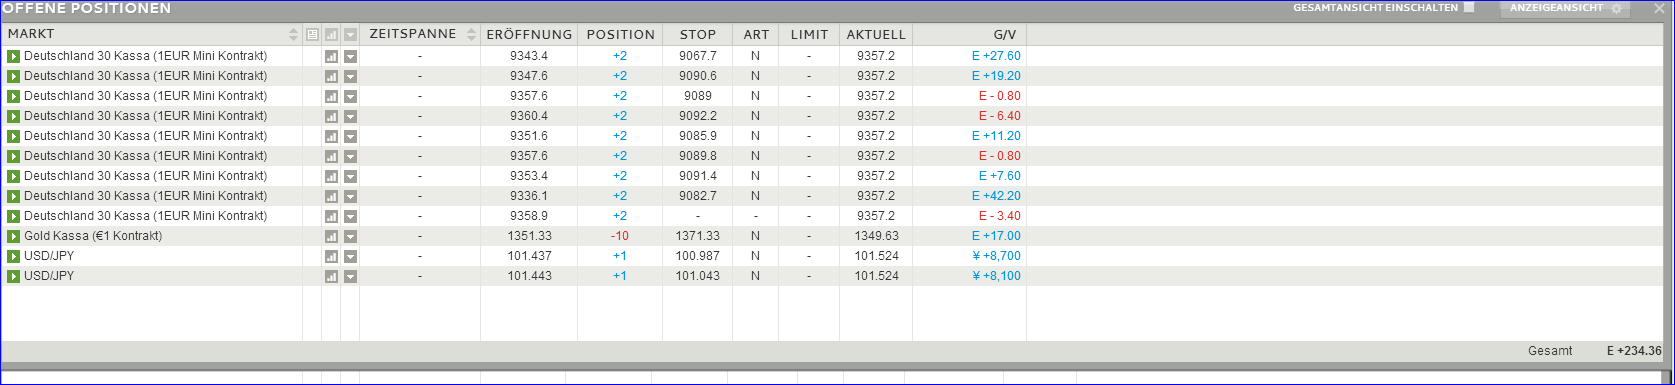Select the ART column header
This screenshot has height=385, width=1675.
tap(755, 34)
